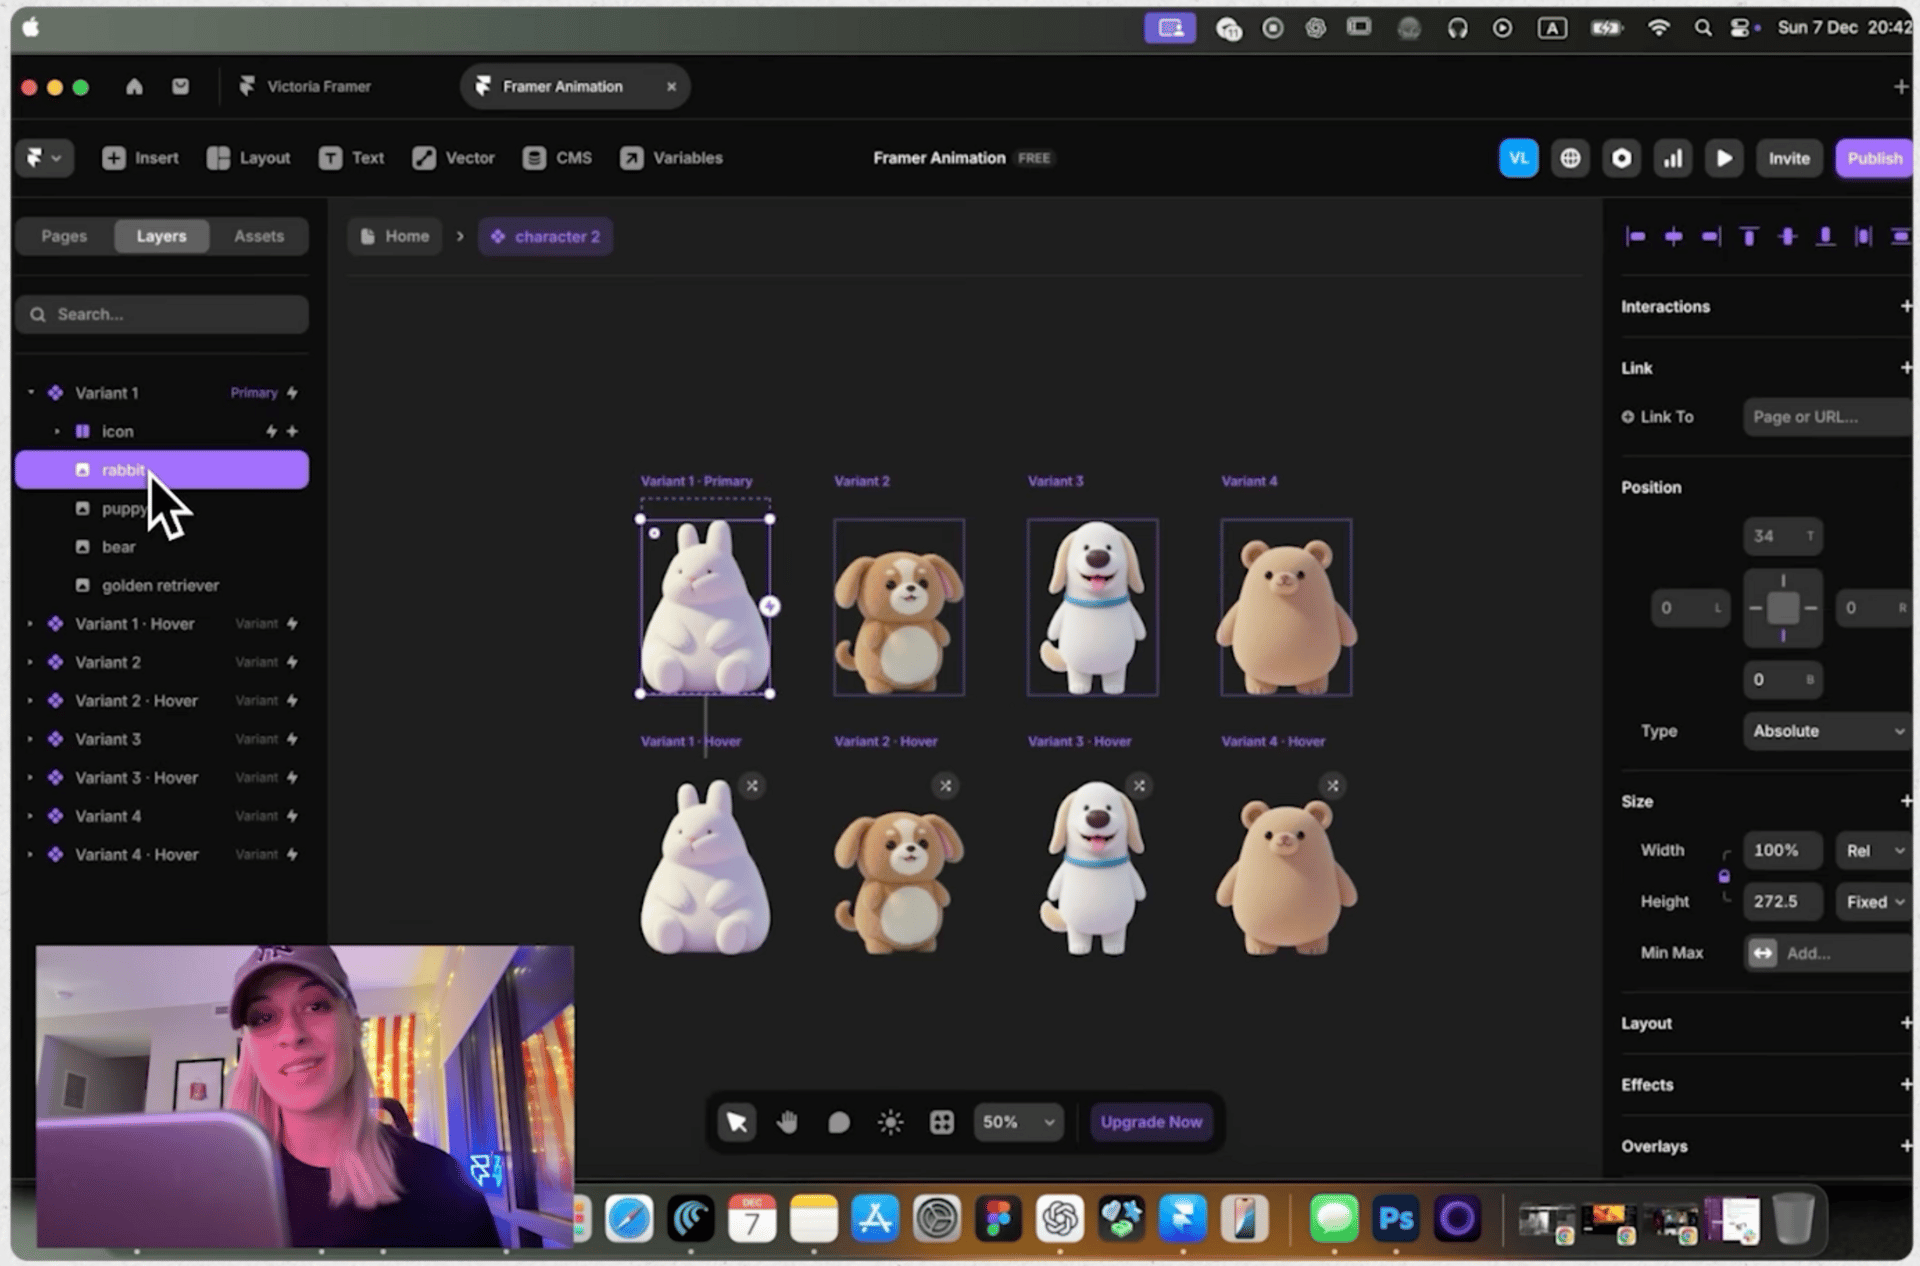Viewport: 1920px width, 1266px height.
Task: Toggle the aspect ratio lock between Width and Height
Action: pyautogui.click(x=1724, y=876)
